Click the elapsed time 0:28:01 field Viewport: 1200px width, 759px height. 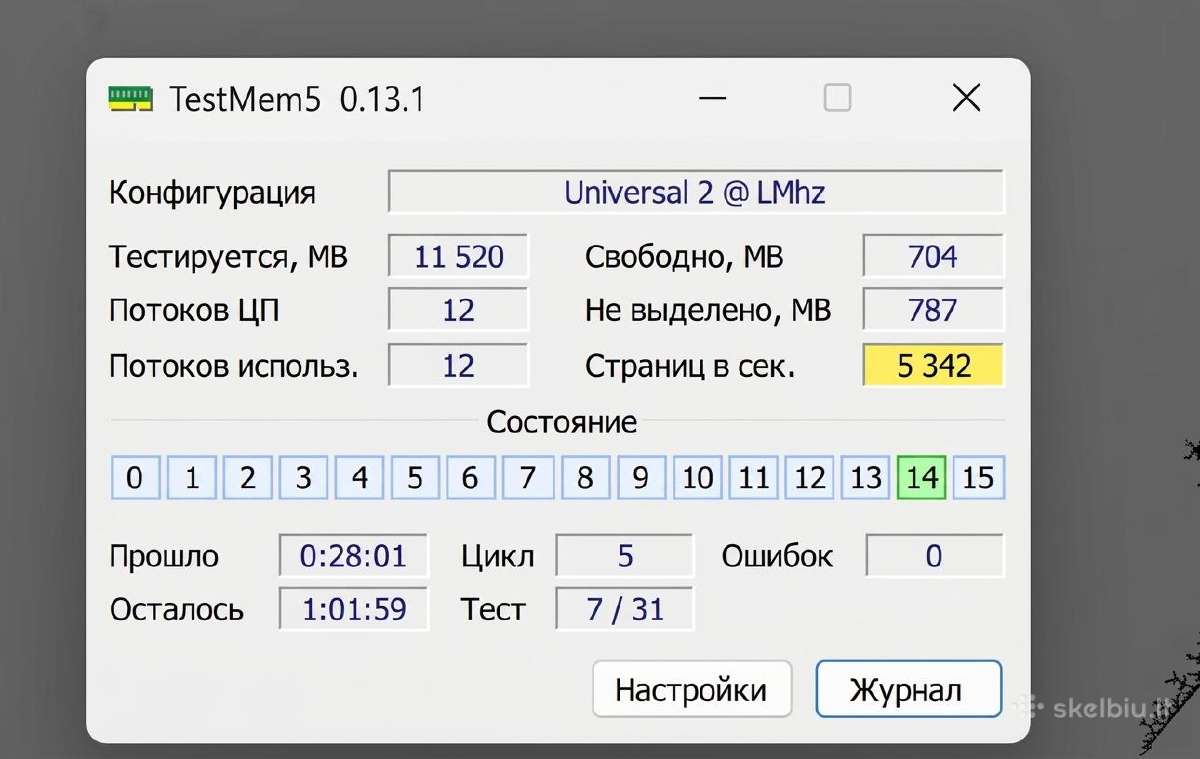353,556
